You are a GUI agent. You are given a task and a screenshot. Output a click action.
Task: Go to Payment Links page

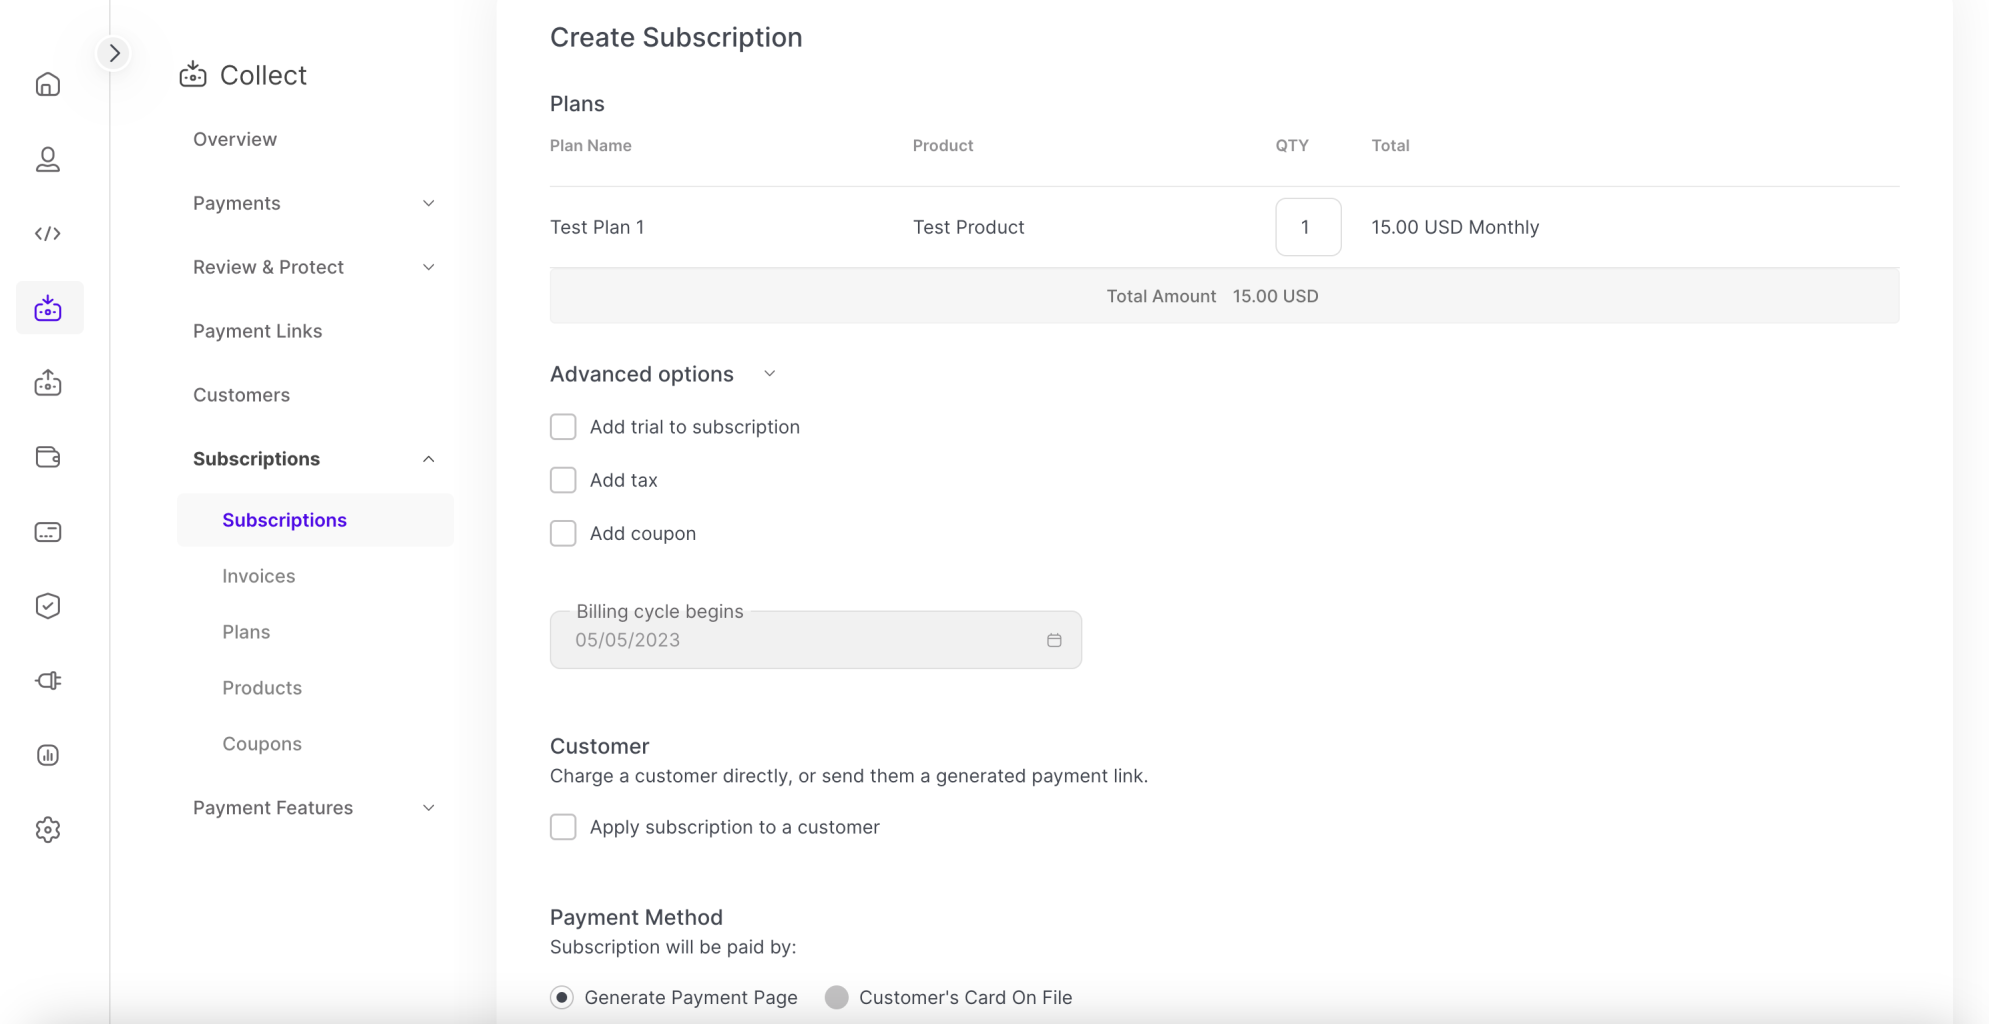click(257, 331)
